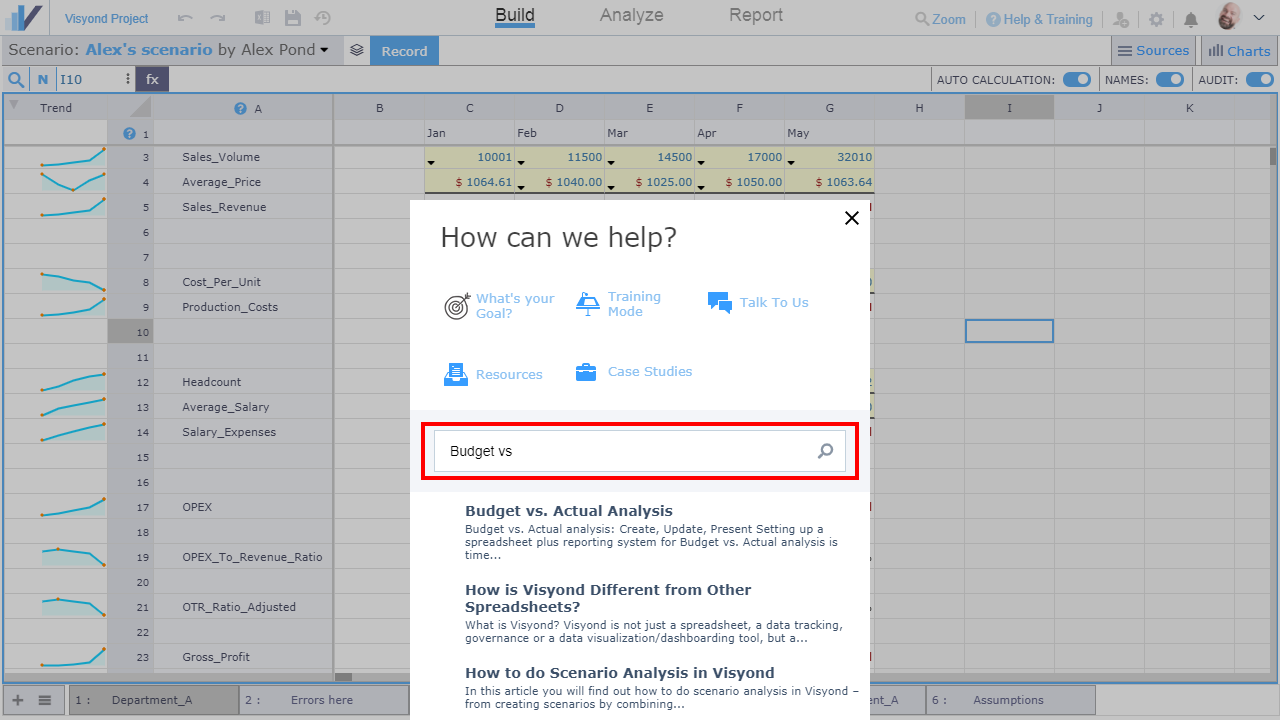Image resolution: width=1280 pixels, height=720 pixels.
Task: Click help icon next to row 1
Action: click(x=129, y=133)
